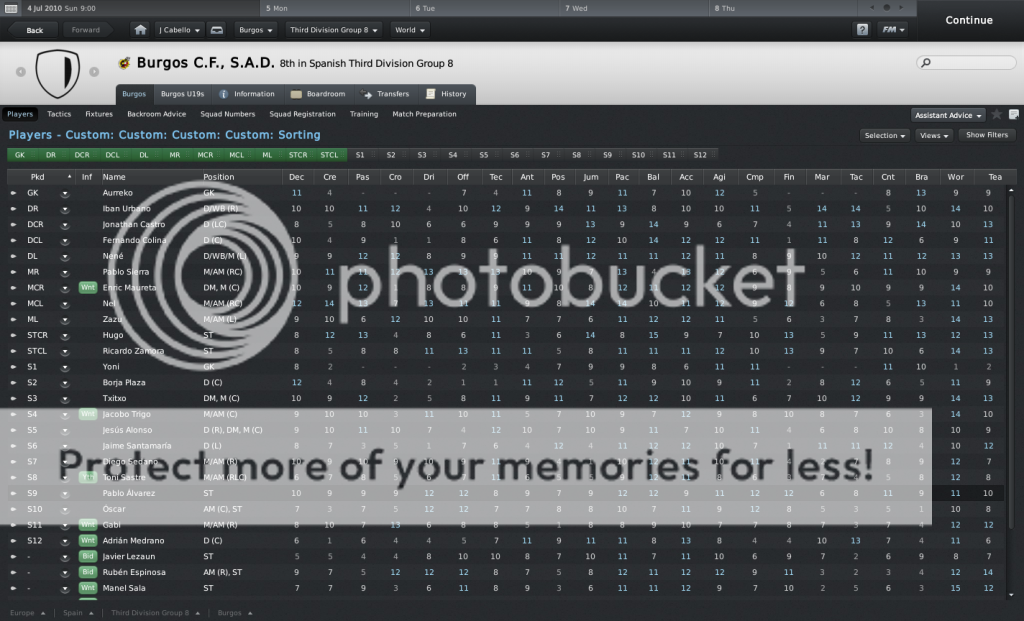Open the Tactics sub-tab
Image resolution: width=1024 pixels, height=621 pixels.
click(x=59, y=114)
